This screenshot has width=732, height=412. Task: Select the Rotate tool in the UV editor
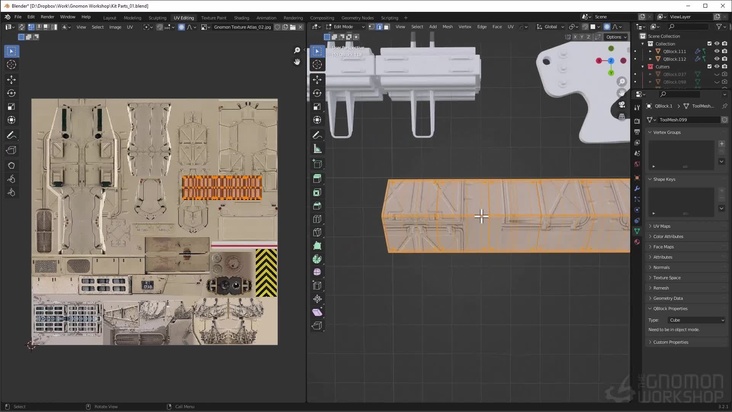pyautogui.click(x=12, y=93)
